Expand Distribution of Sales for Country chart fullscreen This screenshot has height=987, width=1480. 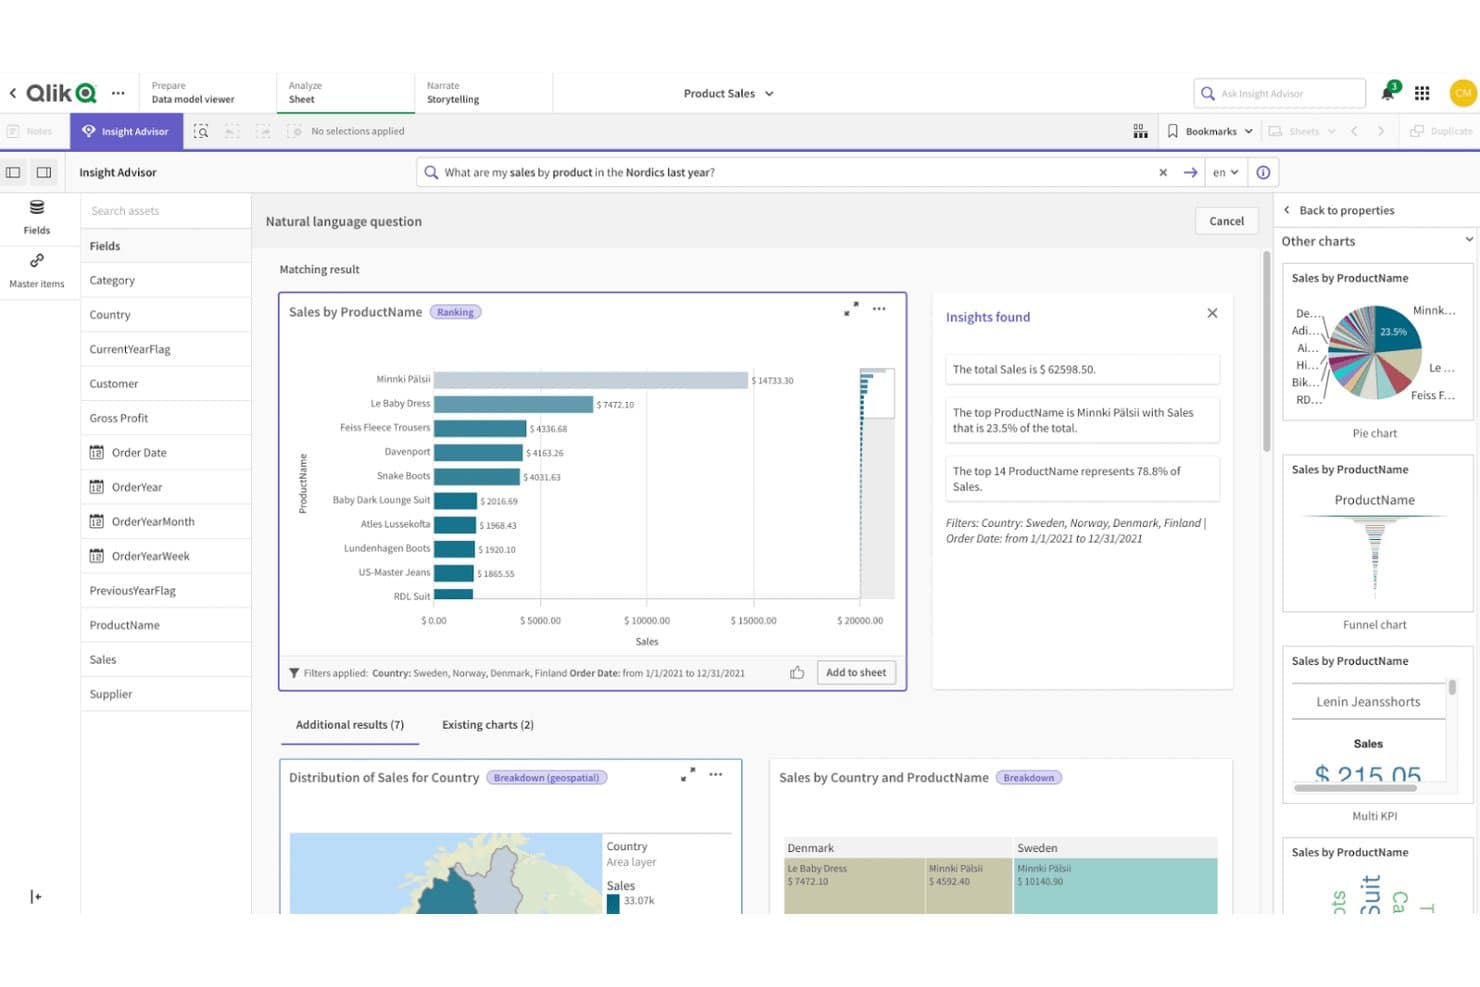click(x=688, y=775)
